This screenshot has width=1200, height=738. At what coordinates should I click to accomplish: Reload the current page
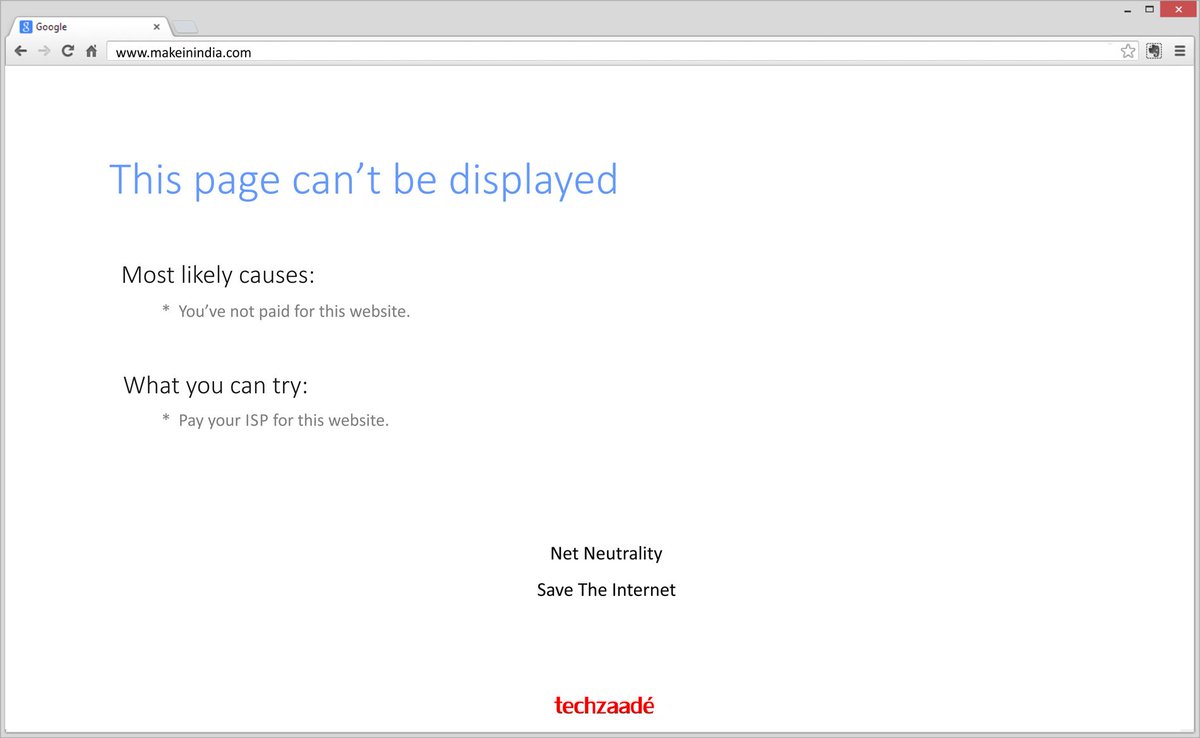click(68, 51)
